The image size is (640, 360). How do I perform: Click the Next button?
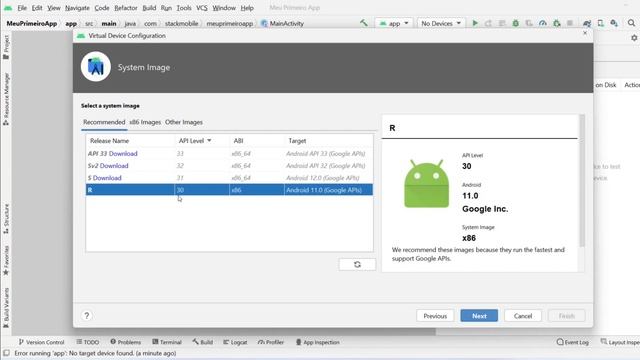point(479,316)
